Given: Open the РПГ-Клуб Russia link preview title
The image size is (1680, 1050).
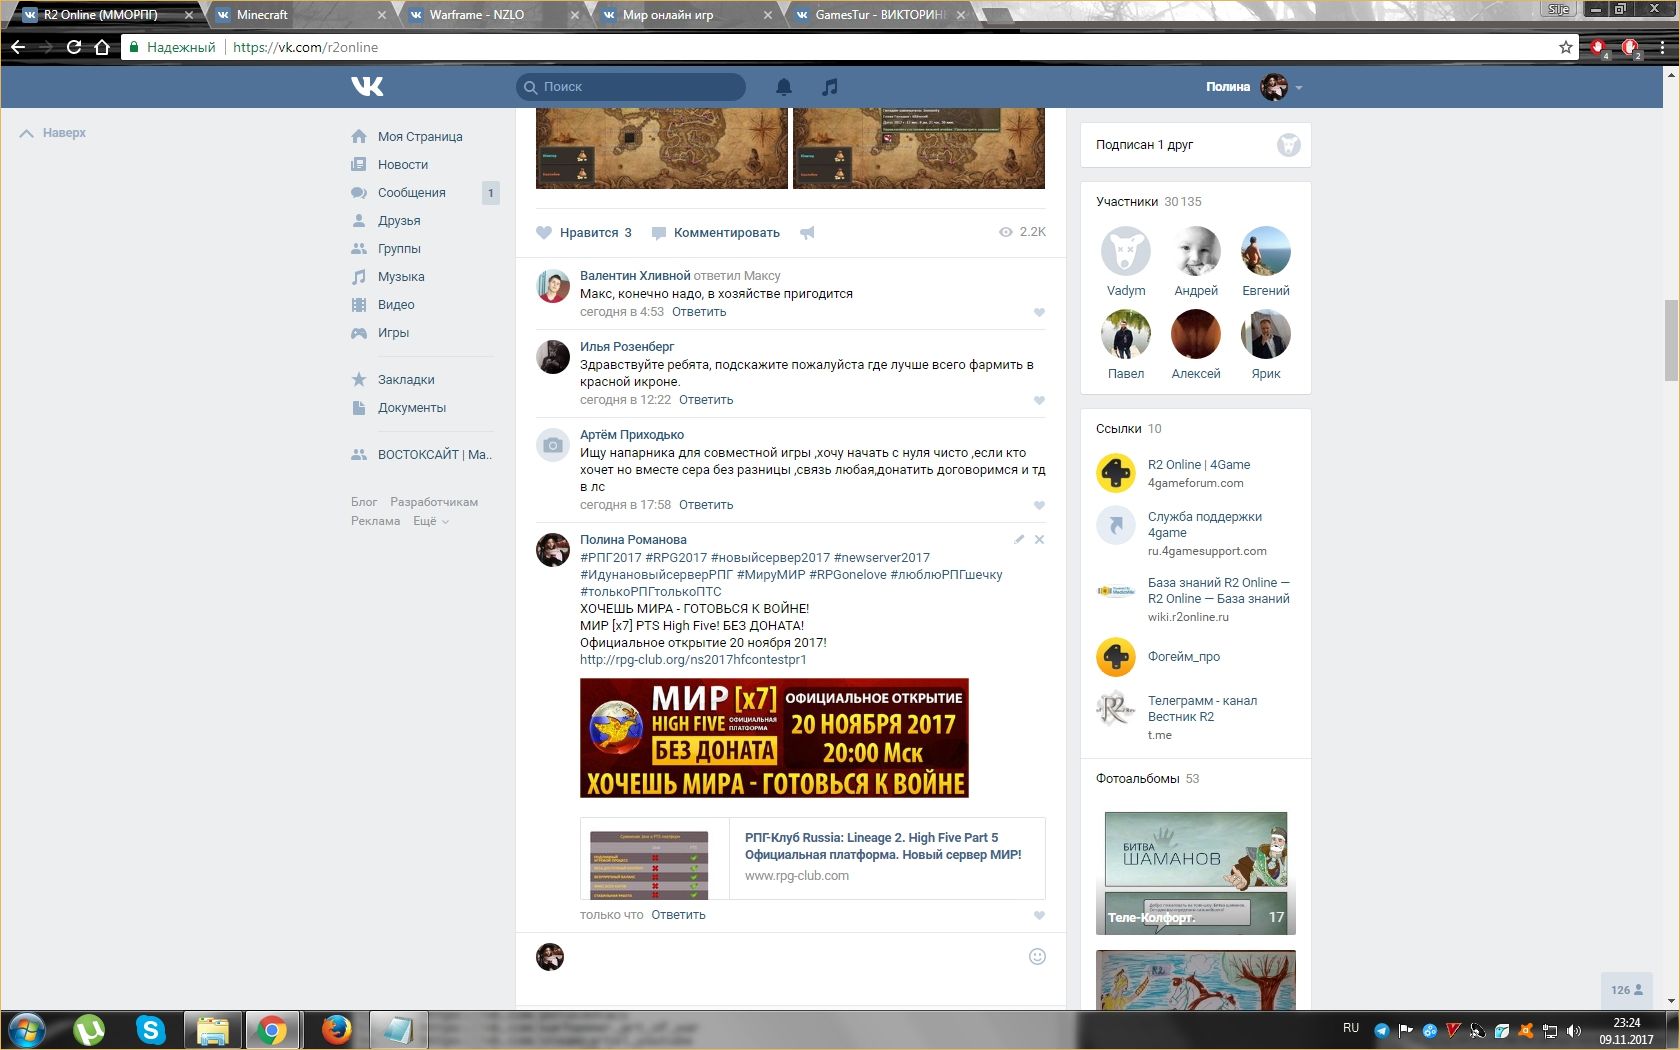Looking at the screenshot, I should coord(883,846).
